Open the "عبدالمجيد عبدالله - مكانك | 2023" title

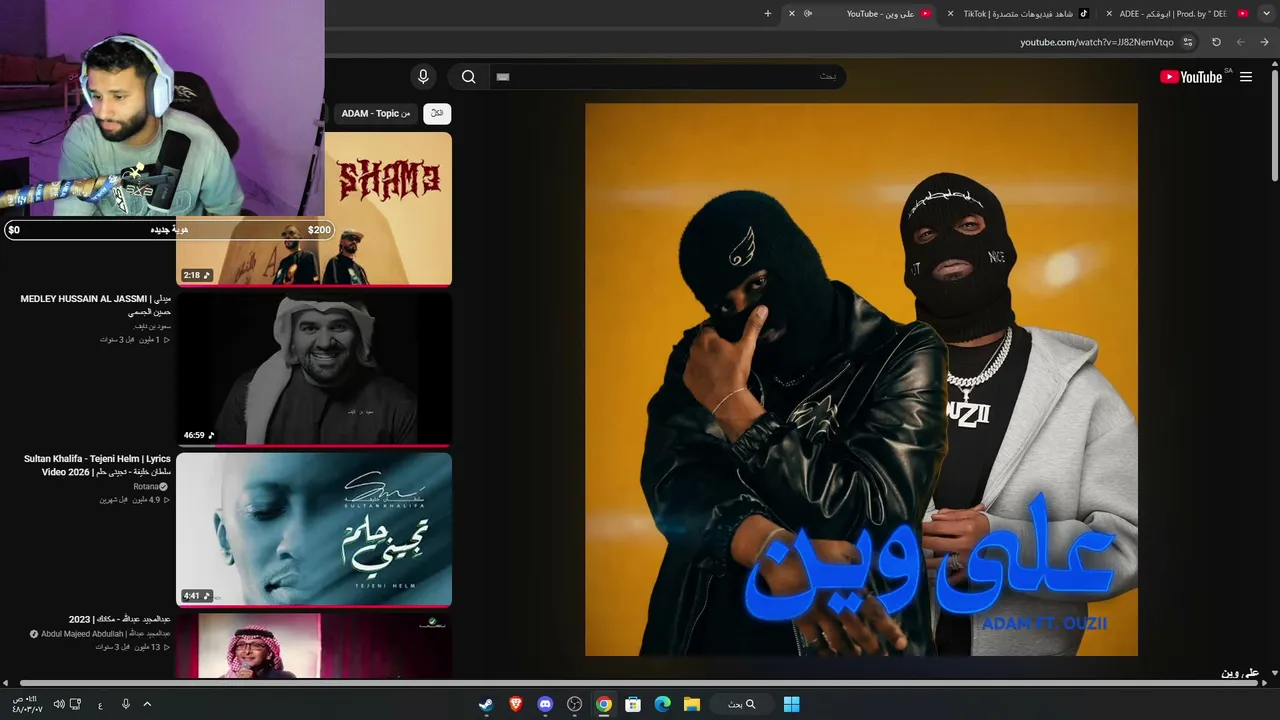click(120, 620)
